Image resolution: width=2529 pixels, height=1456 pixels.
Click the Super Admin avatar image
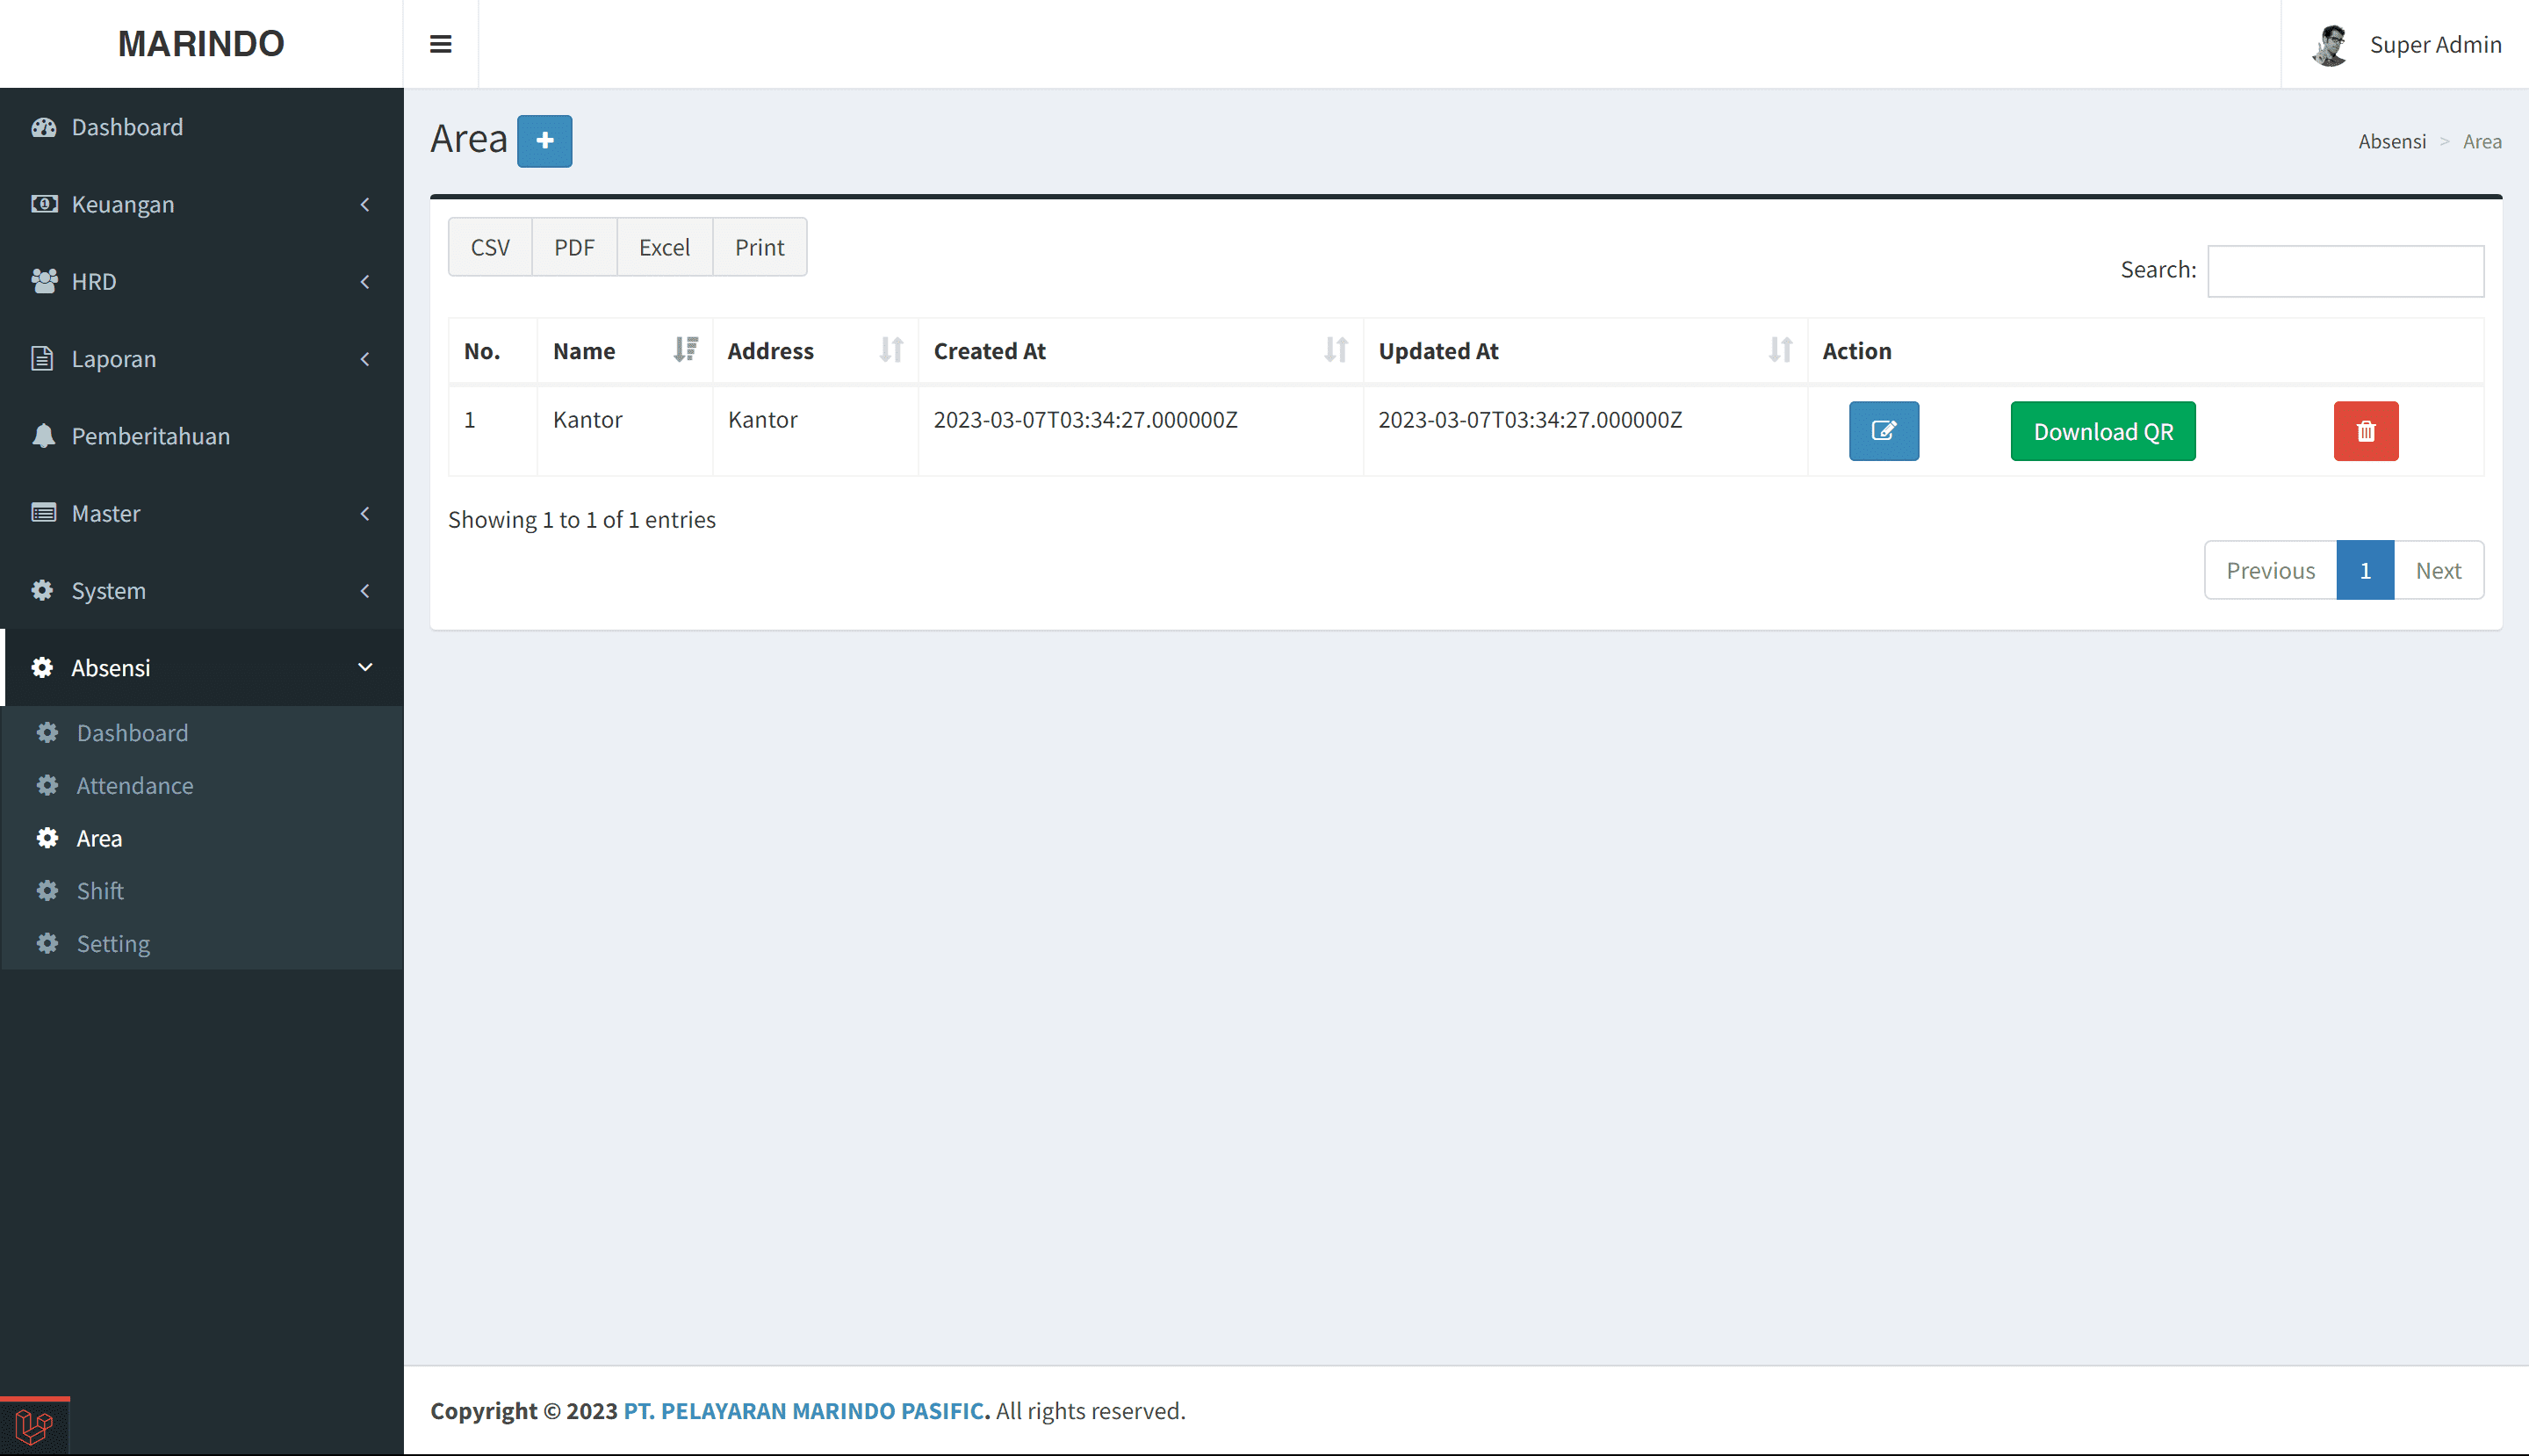tap(2330, 45)
